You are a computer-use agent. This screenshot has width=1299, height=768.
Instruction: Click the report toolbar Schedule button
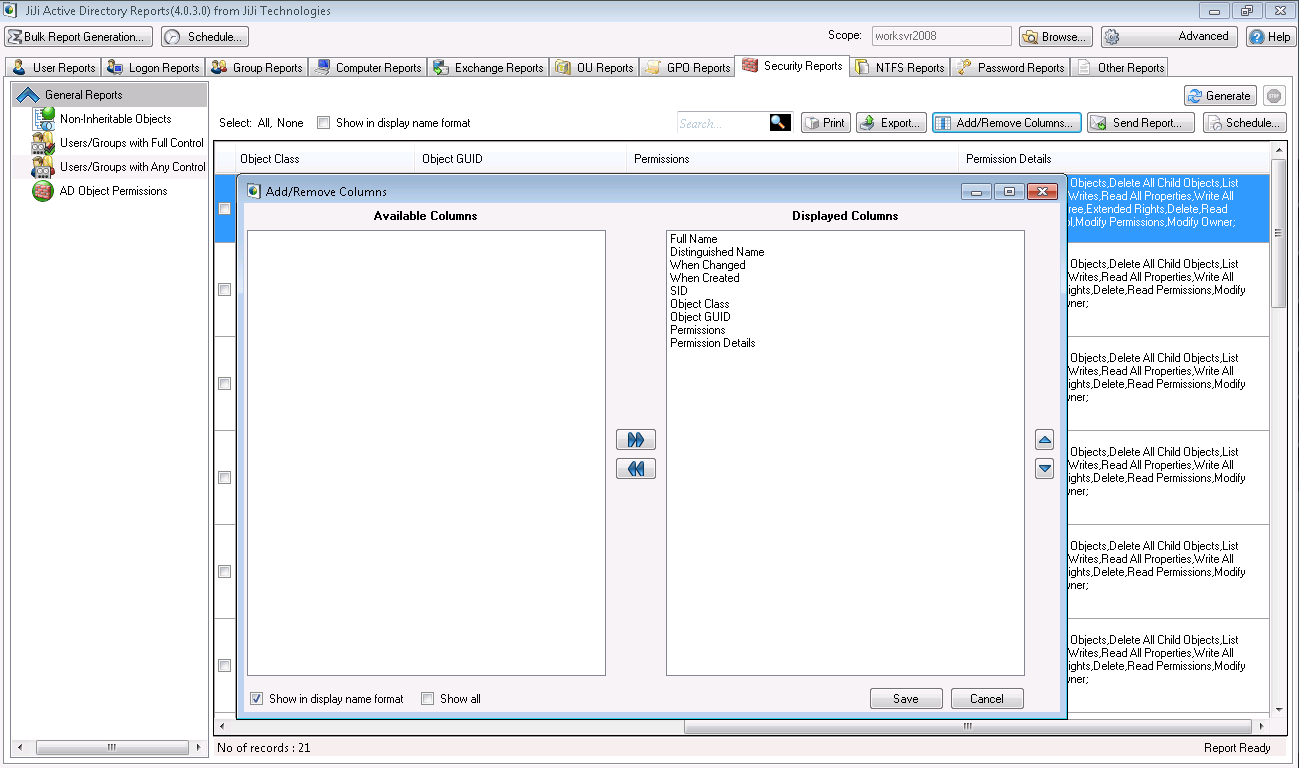(x=1243, y=123)
